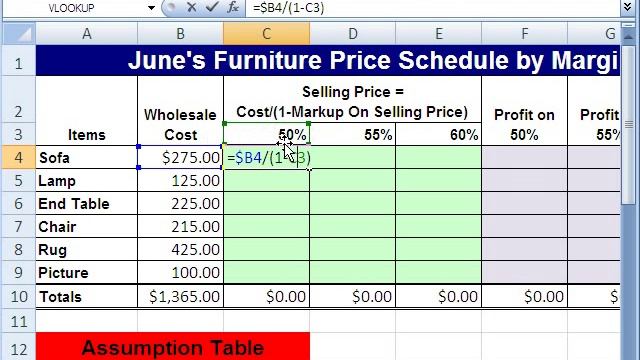This screenshot has height=360, width=640.
Task: Select row 9 header
Action: pyautogui.click(x=19, y=272)
